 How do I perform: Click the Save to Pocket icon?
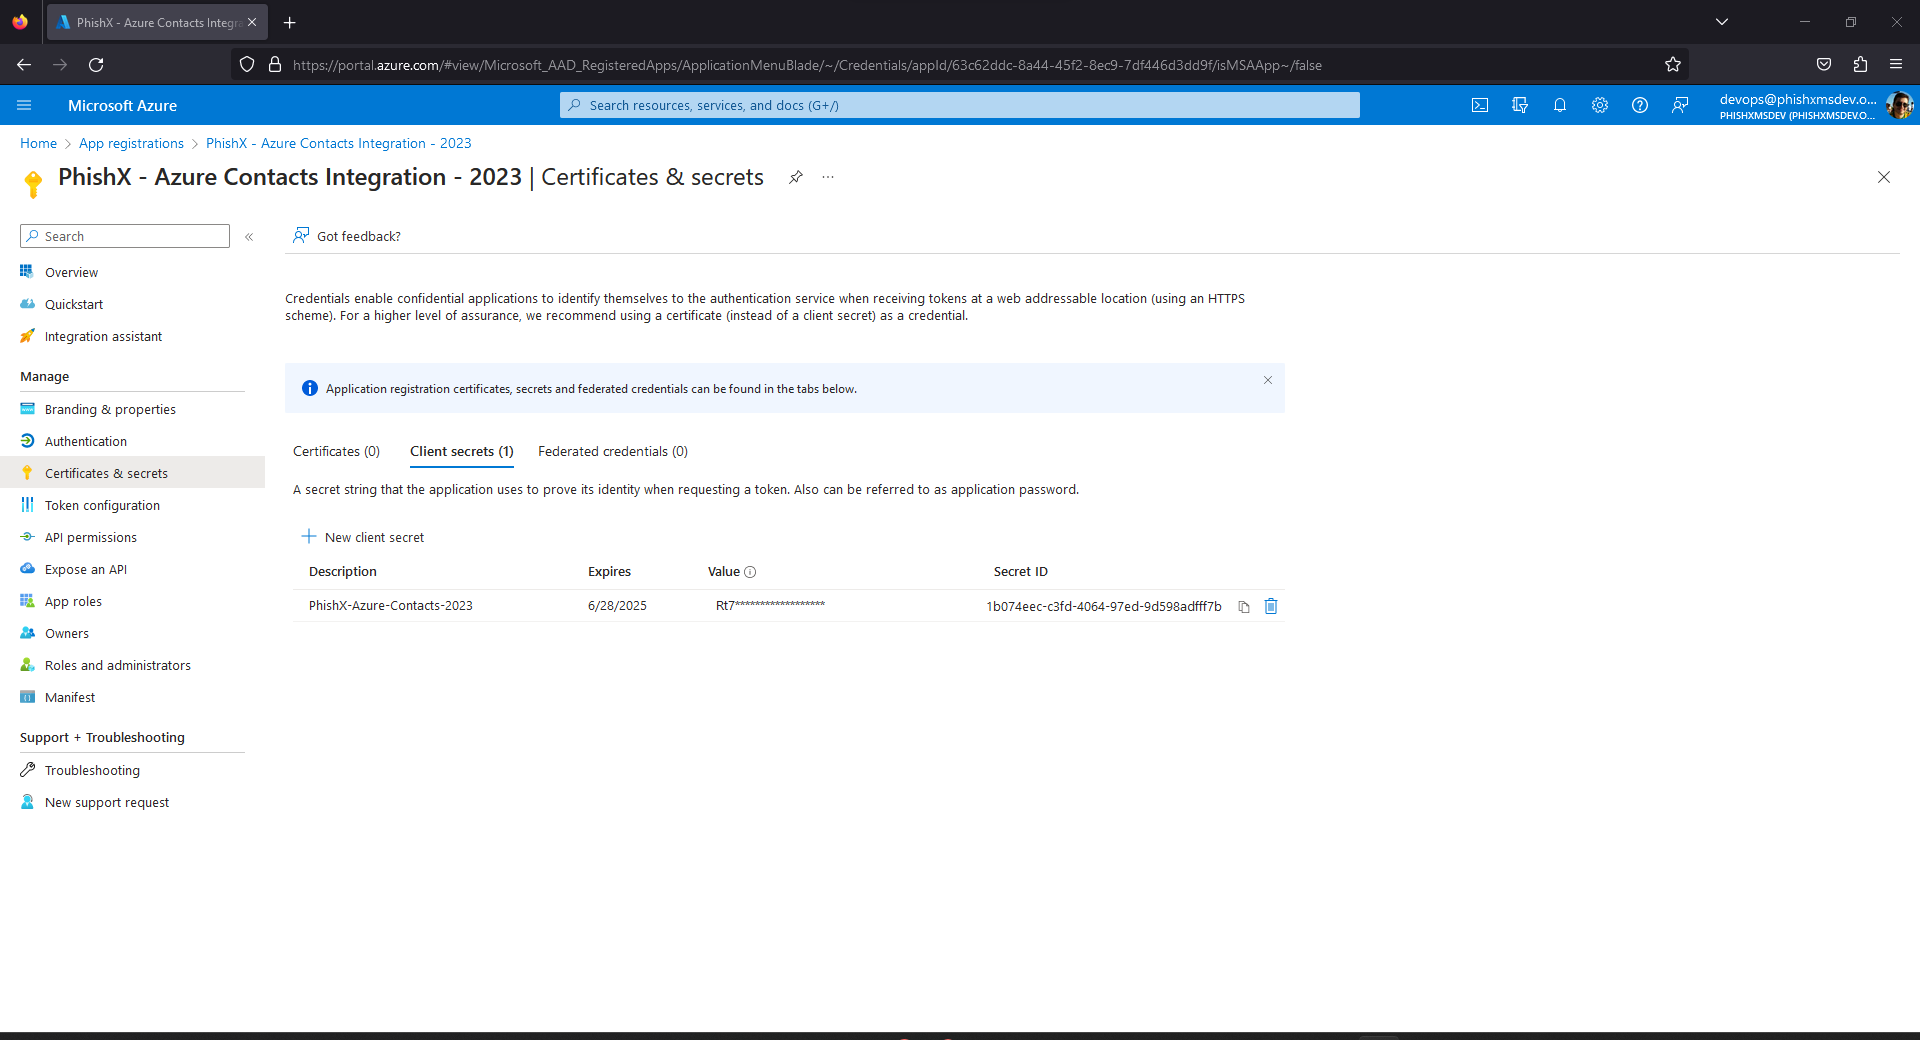(1824, 65)
